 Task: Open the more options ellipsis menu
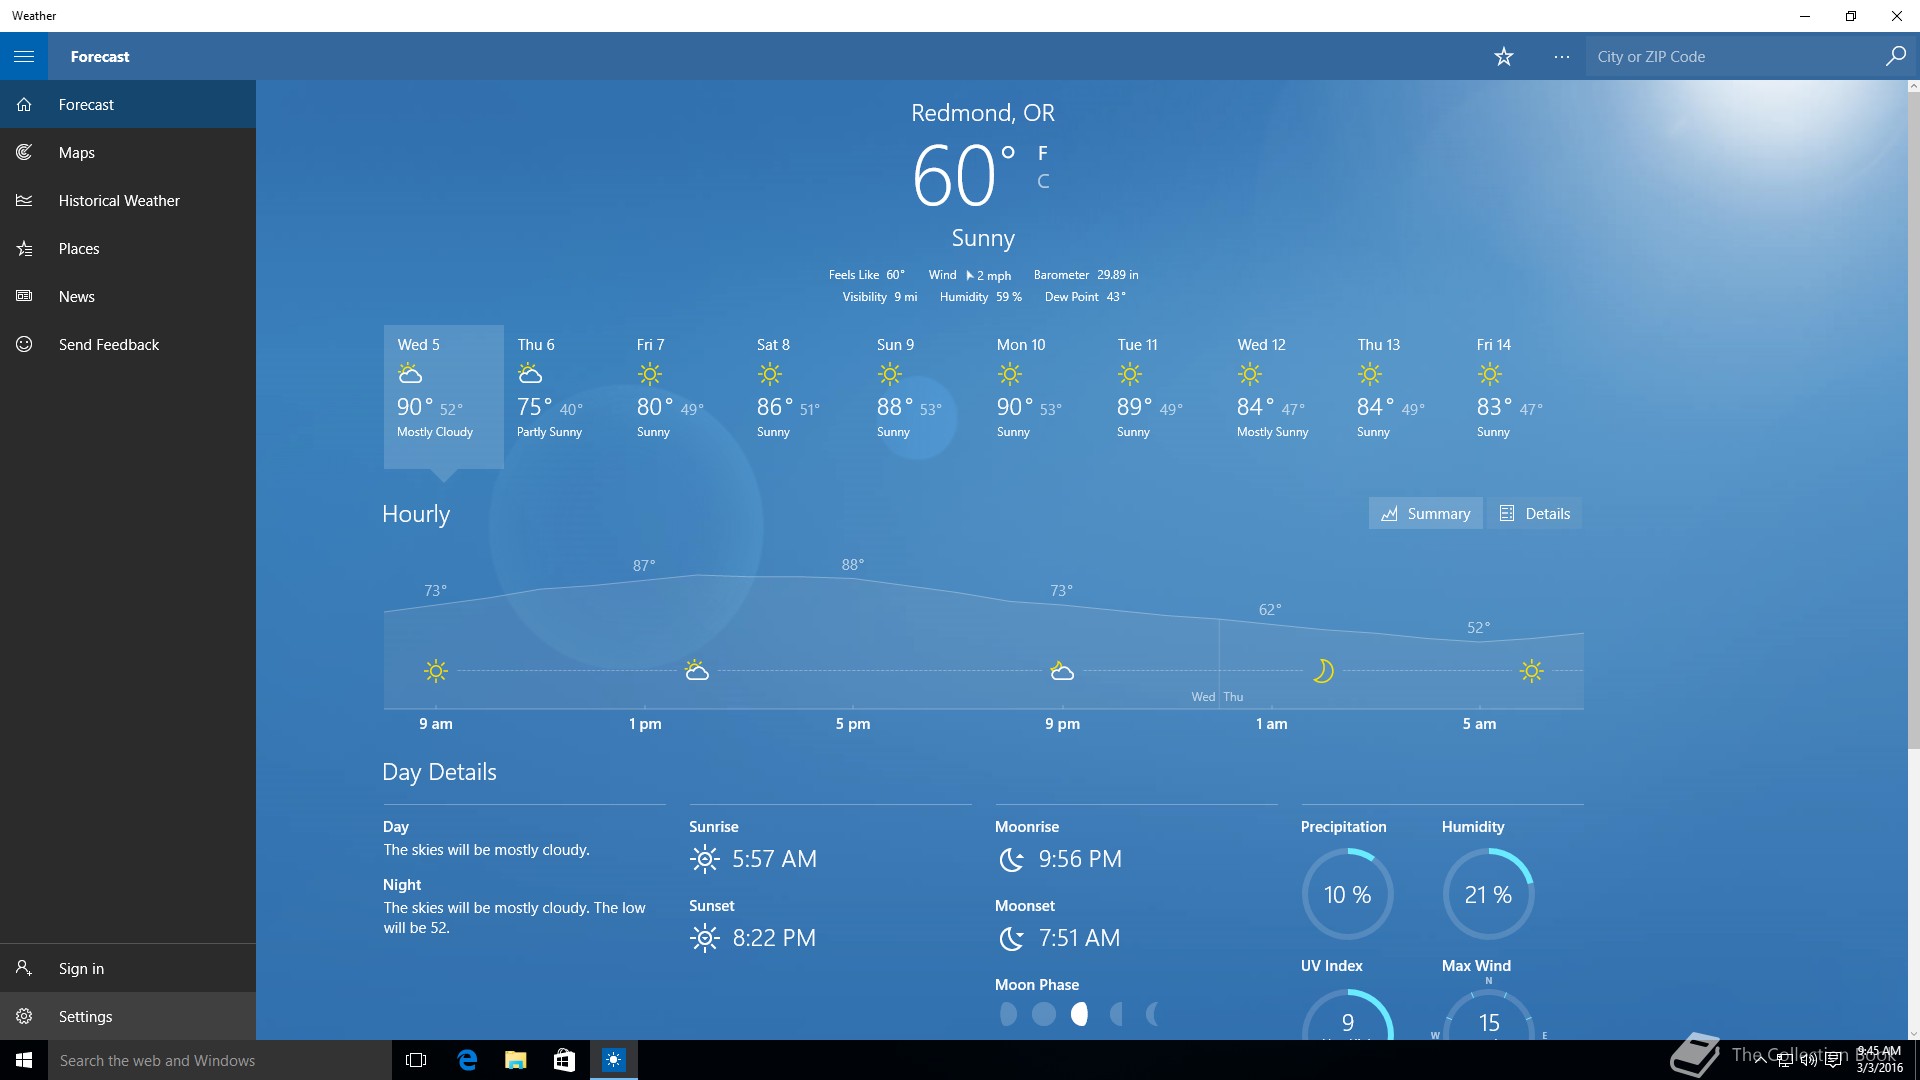point(1561,57)
